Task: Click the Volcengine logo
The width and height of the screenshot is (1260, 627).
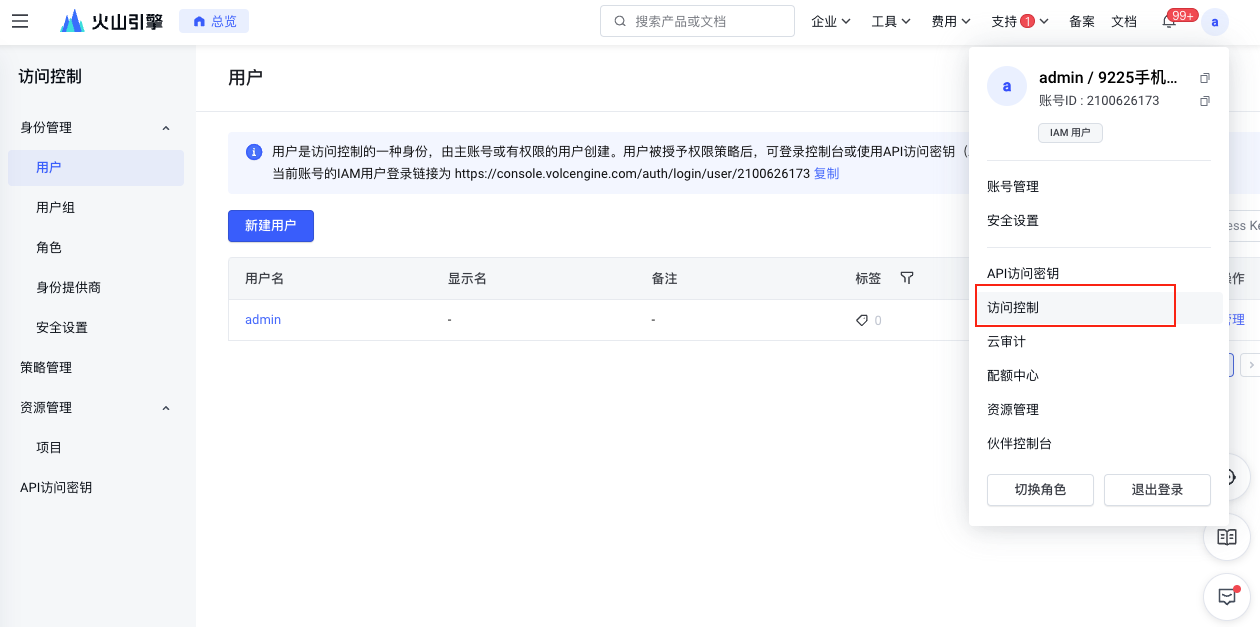Action: point(111,21)
